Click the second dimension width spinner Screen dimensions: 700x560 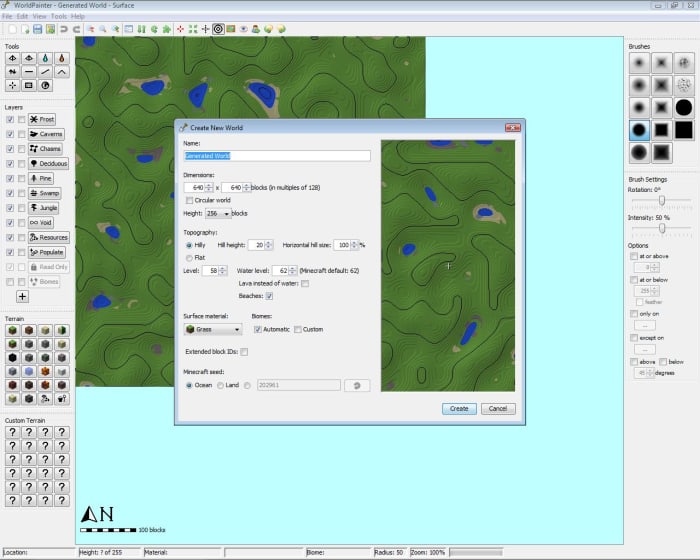click(246, 188)
